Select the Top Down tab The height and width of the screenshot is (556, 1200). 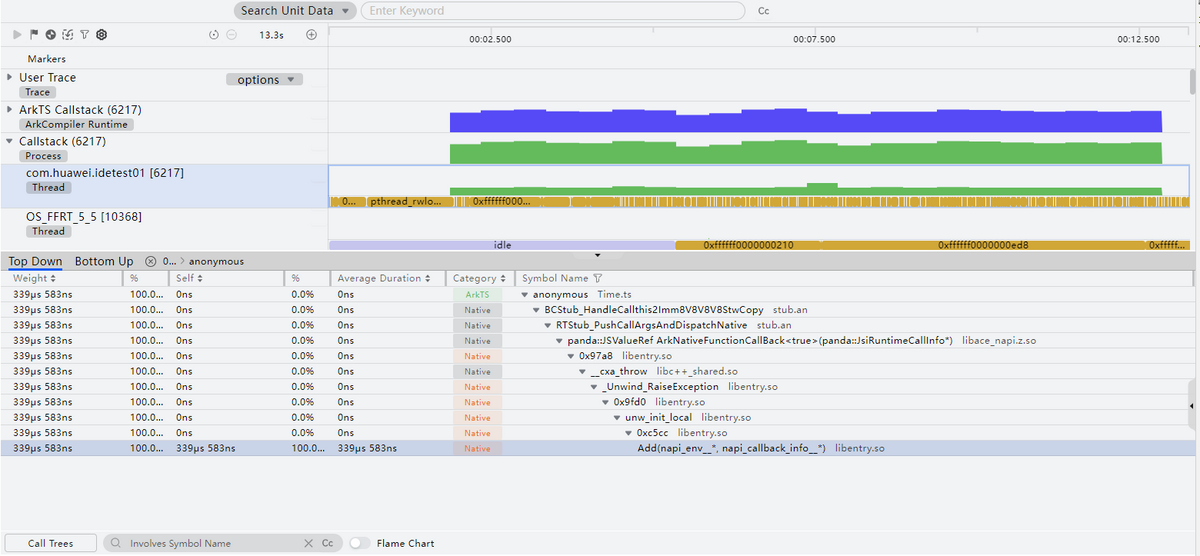pos(35,261)
